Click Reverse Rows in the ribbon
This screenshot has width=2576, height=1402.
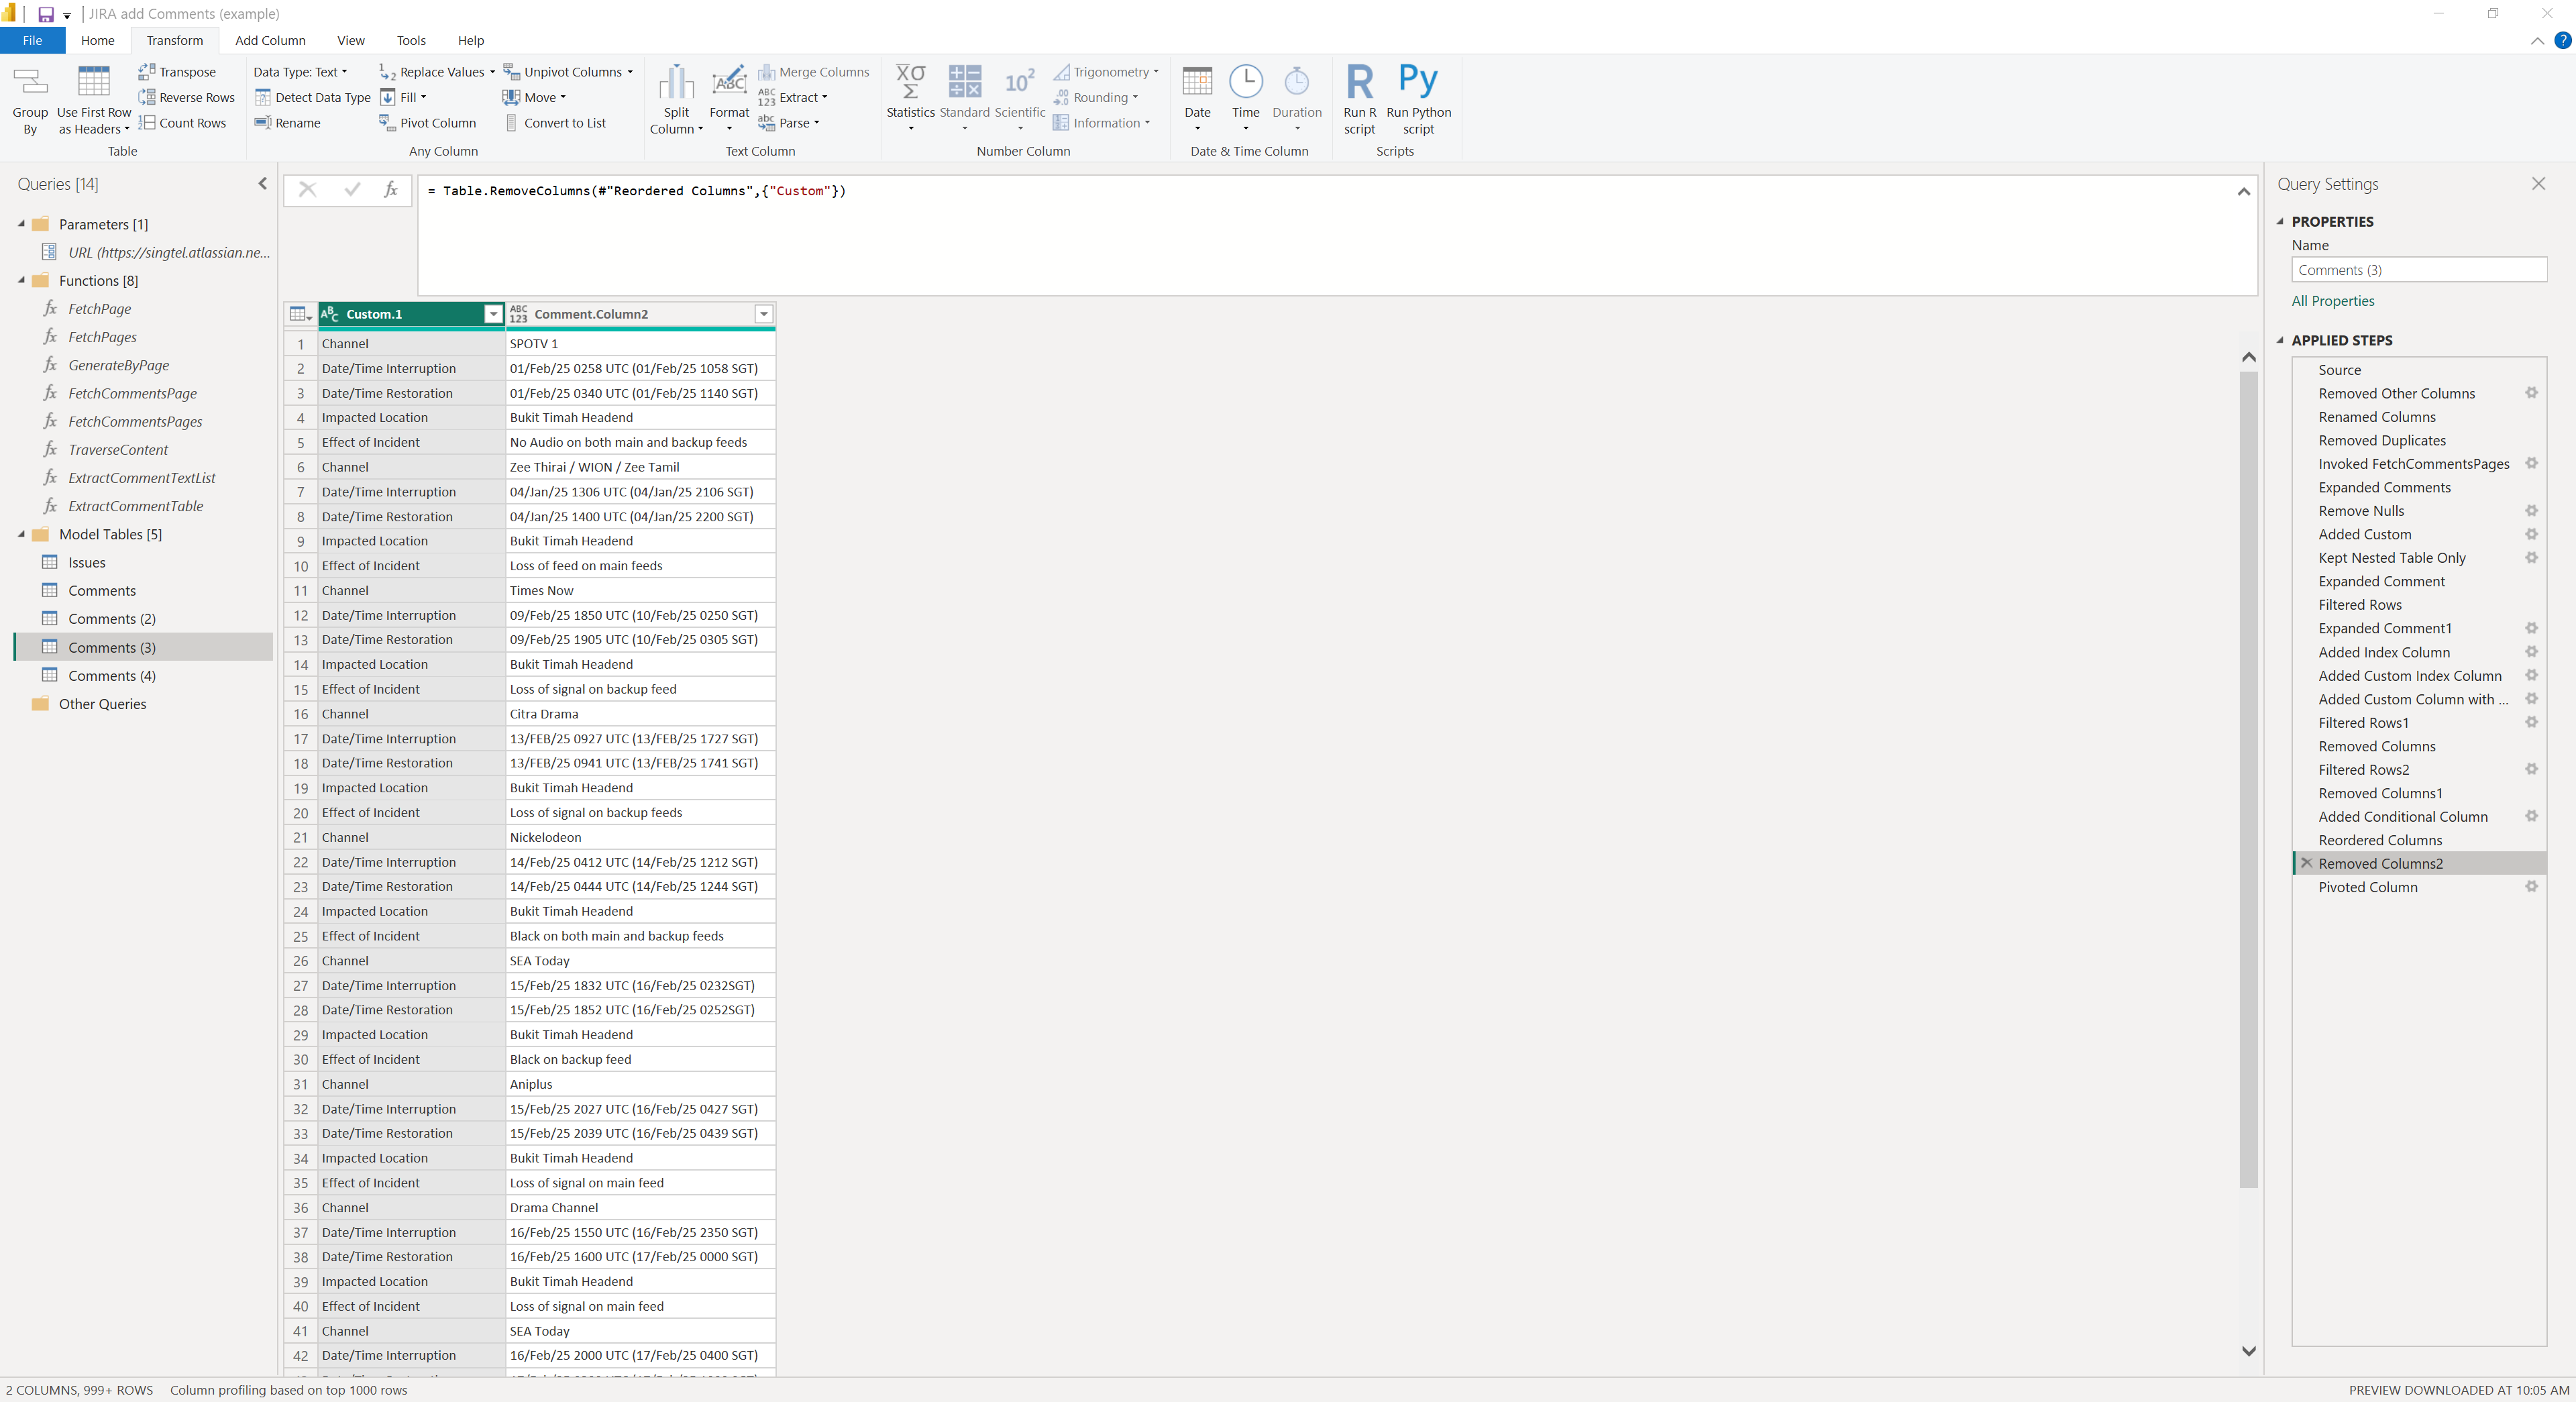click(x=187, y=97)
